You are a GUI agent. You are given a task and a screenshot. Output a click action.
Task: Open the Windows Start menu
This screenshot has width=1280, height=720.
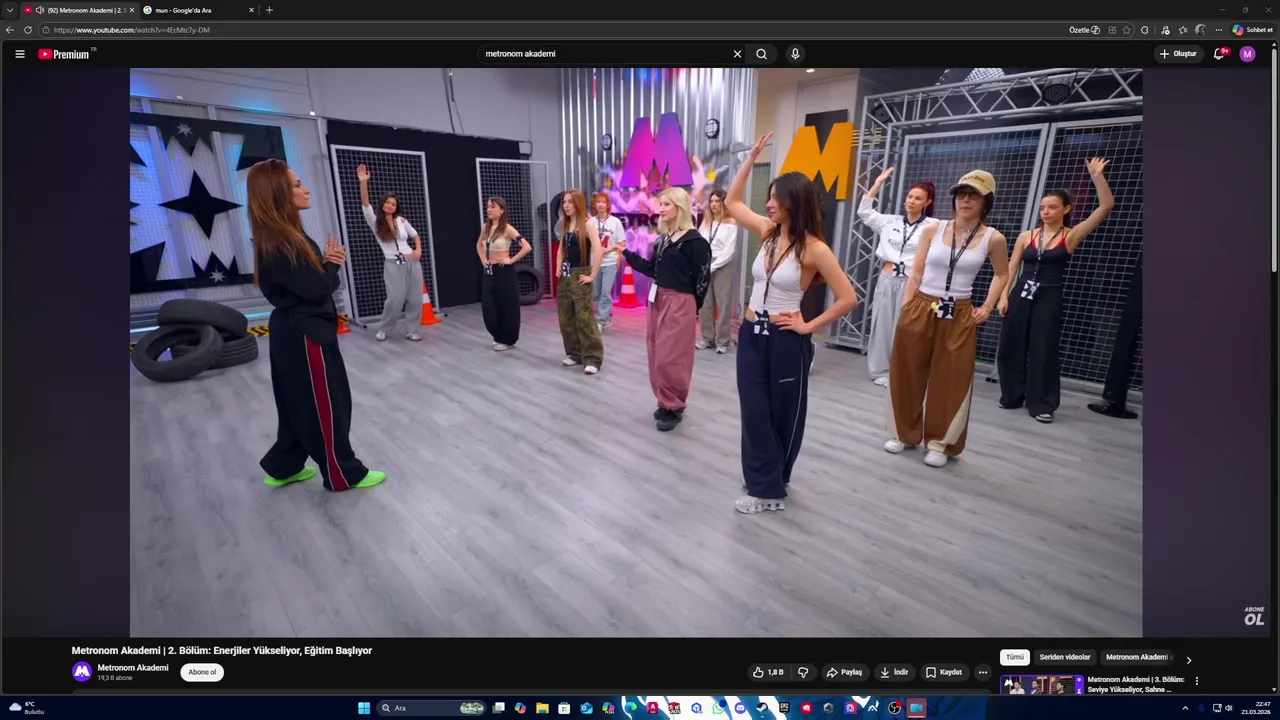point(364,708)
